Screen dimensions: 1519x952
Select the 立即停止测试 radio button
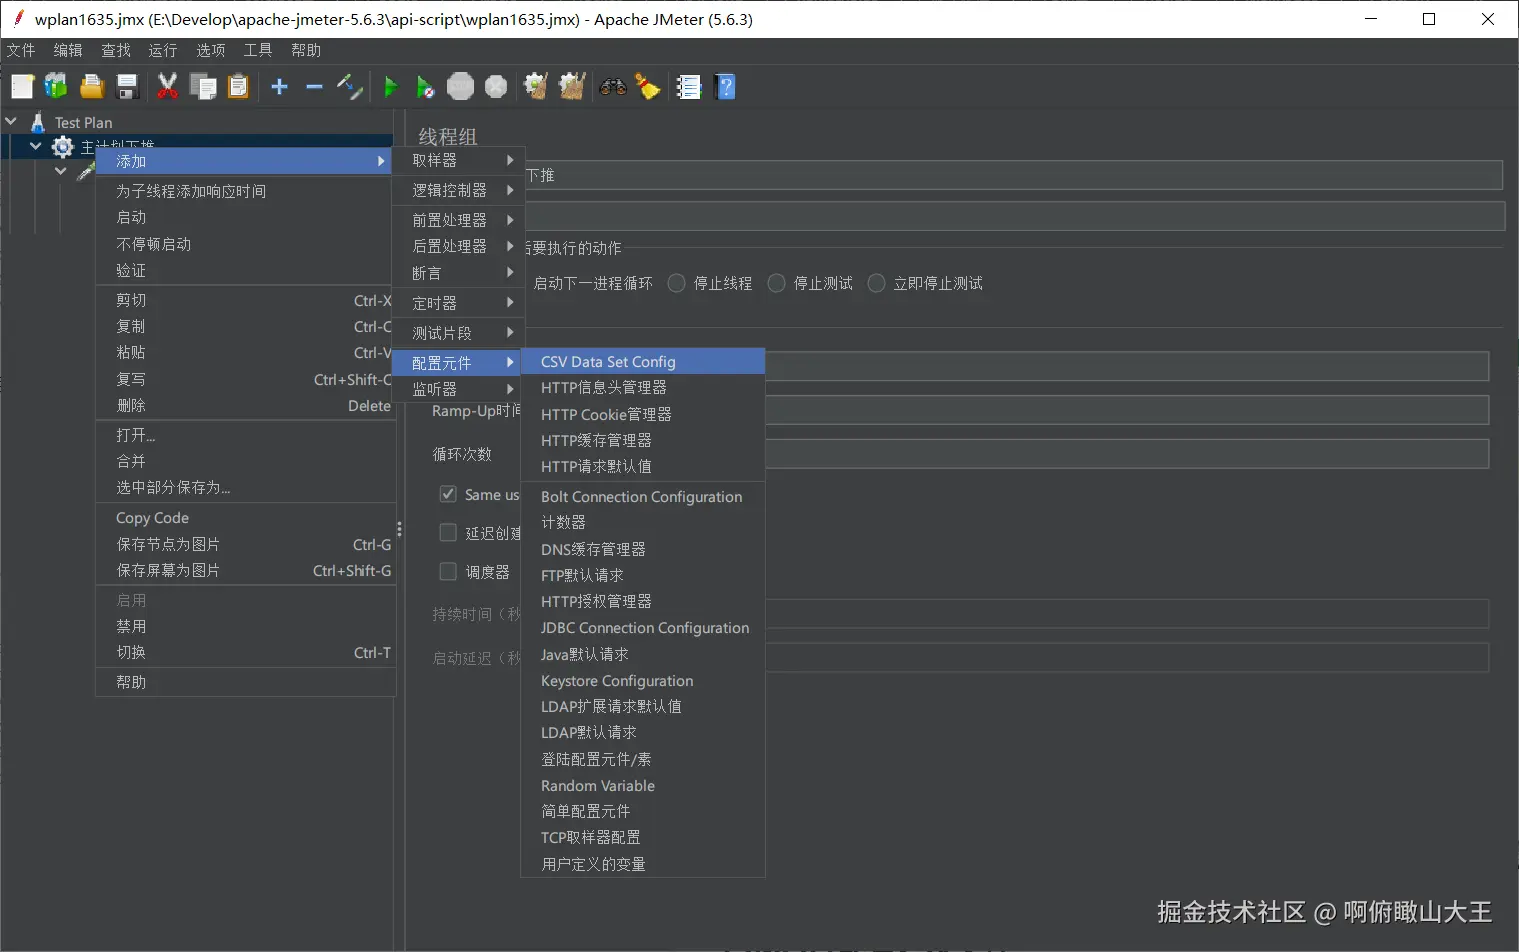[876, 283]
